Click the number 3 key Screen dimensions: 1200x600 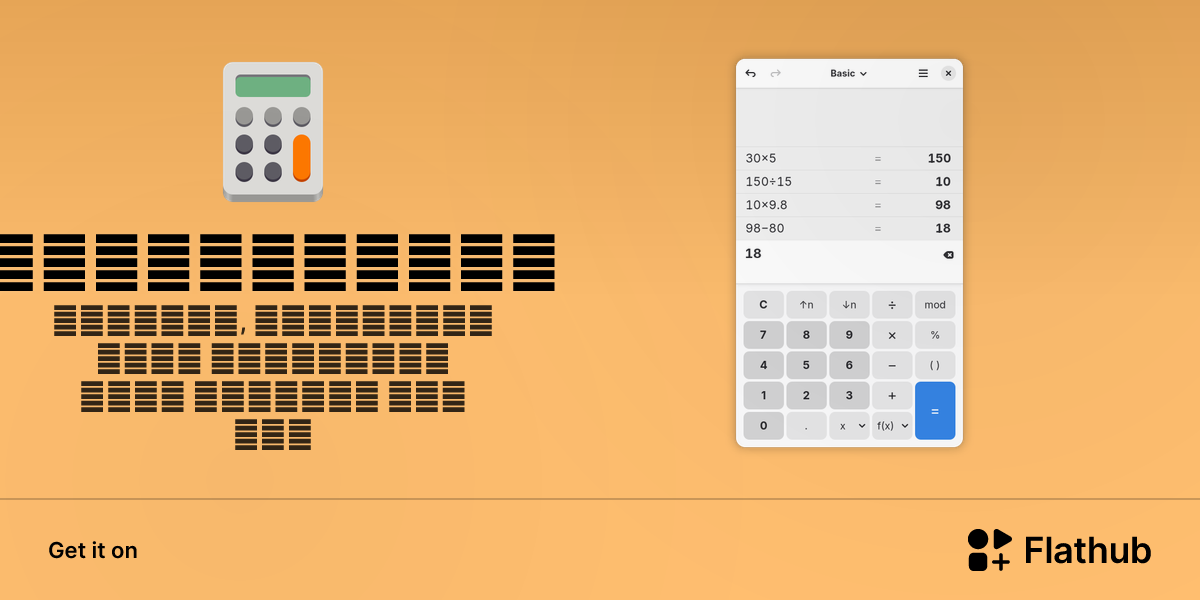pos(849,395)
